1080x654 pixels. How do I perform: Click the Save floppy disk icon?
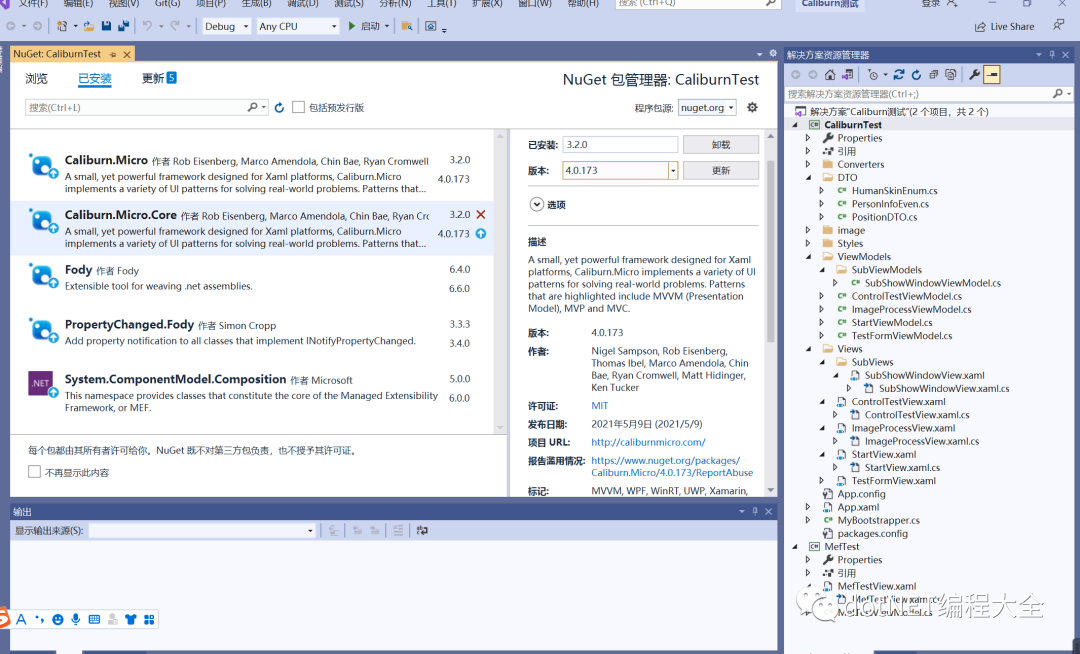[x=106, y=26]
